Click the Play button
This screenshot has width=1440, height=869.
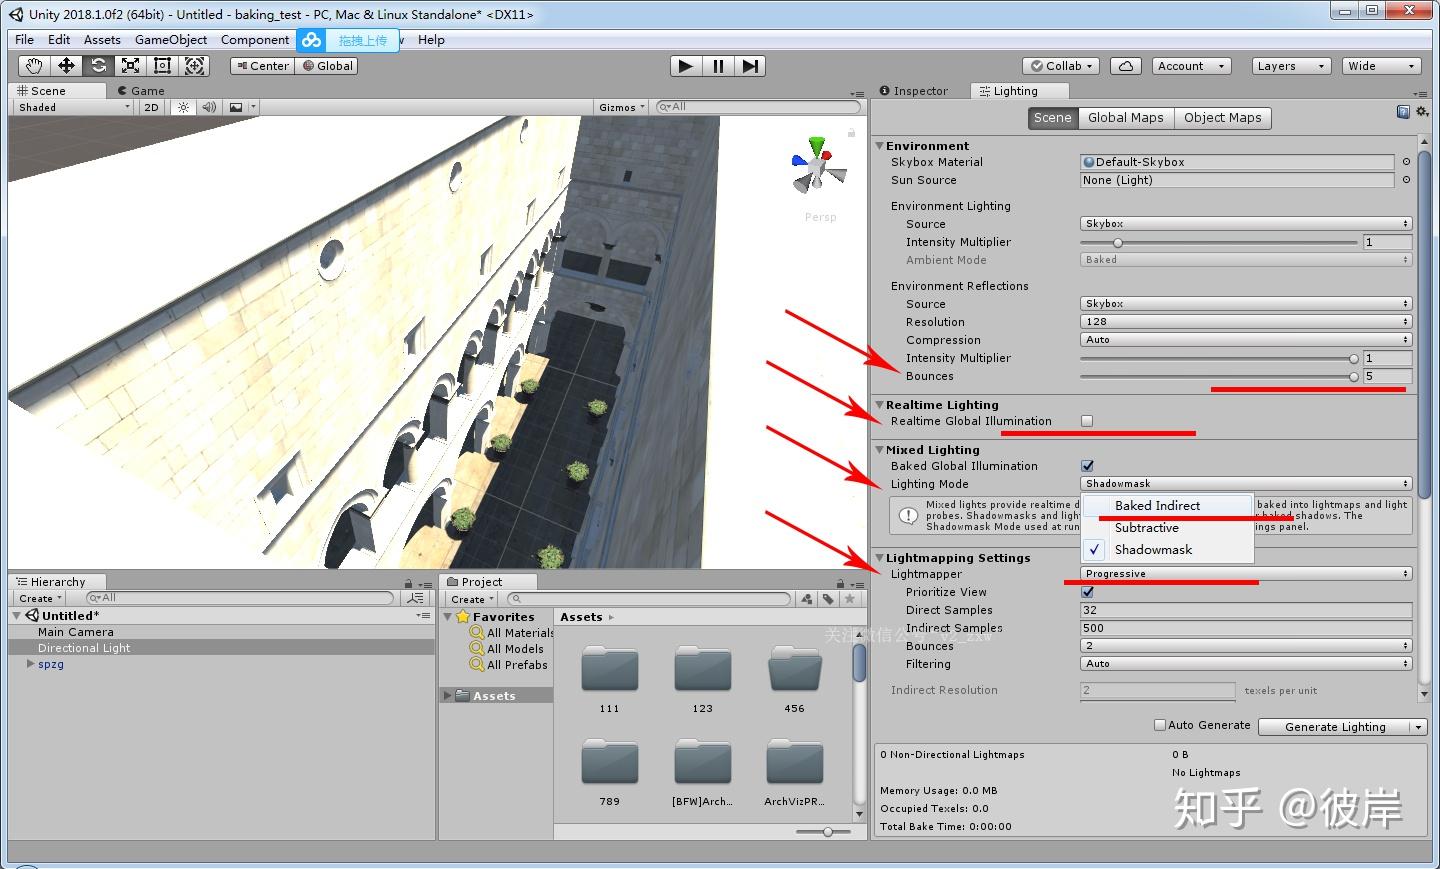pos(686,66)
